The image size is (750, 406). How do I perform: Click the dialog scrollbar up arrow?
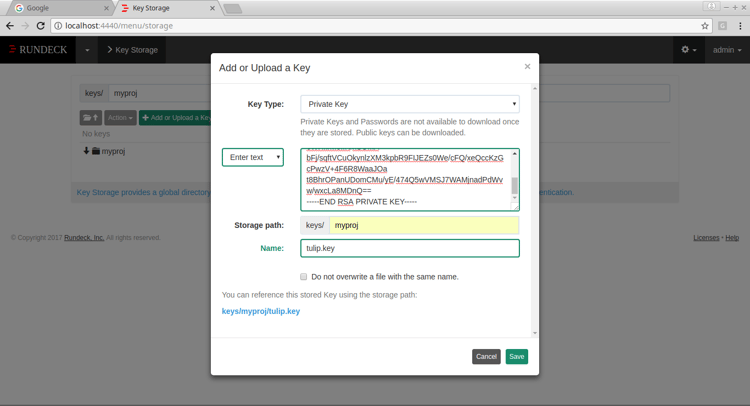coord(535,88)
